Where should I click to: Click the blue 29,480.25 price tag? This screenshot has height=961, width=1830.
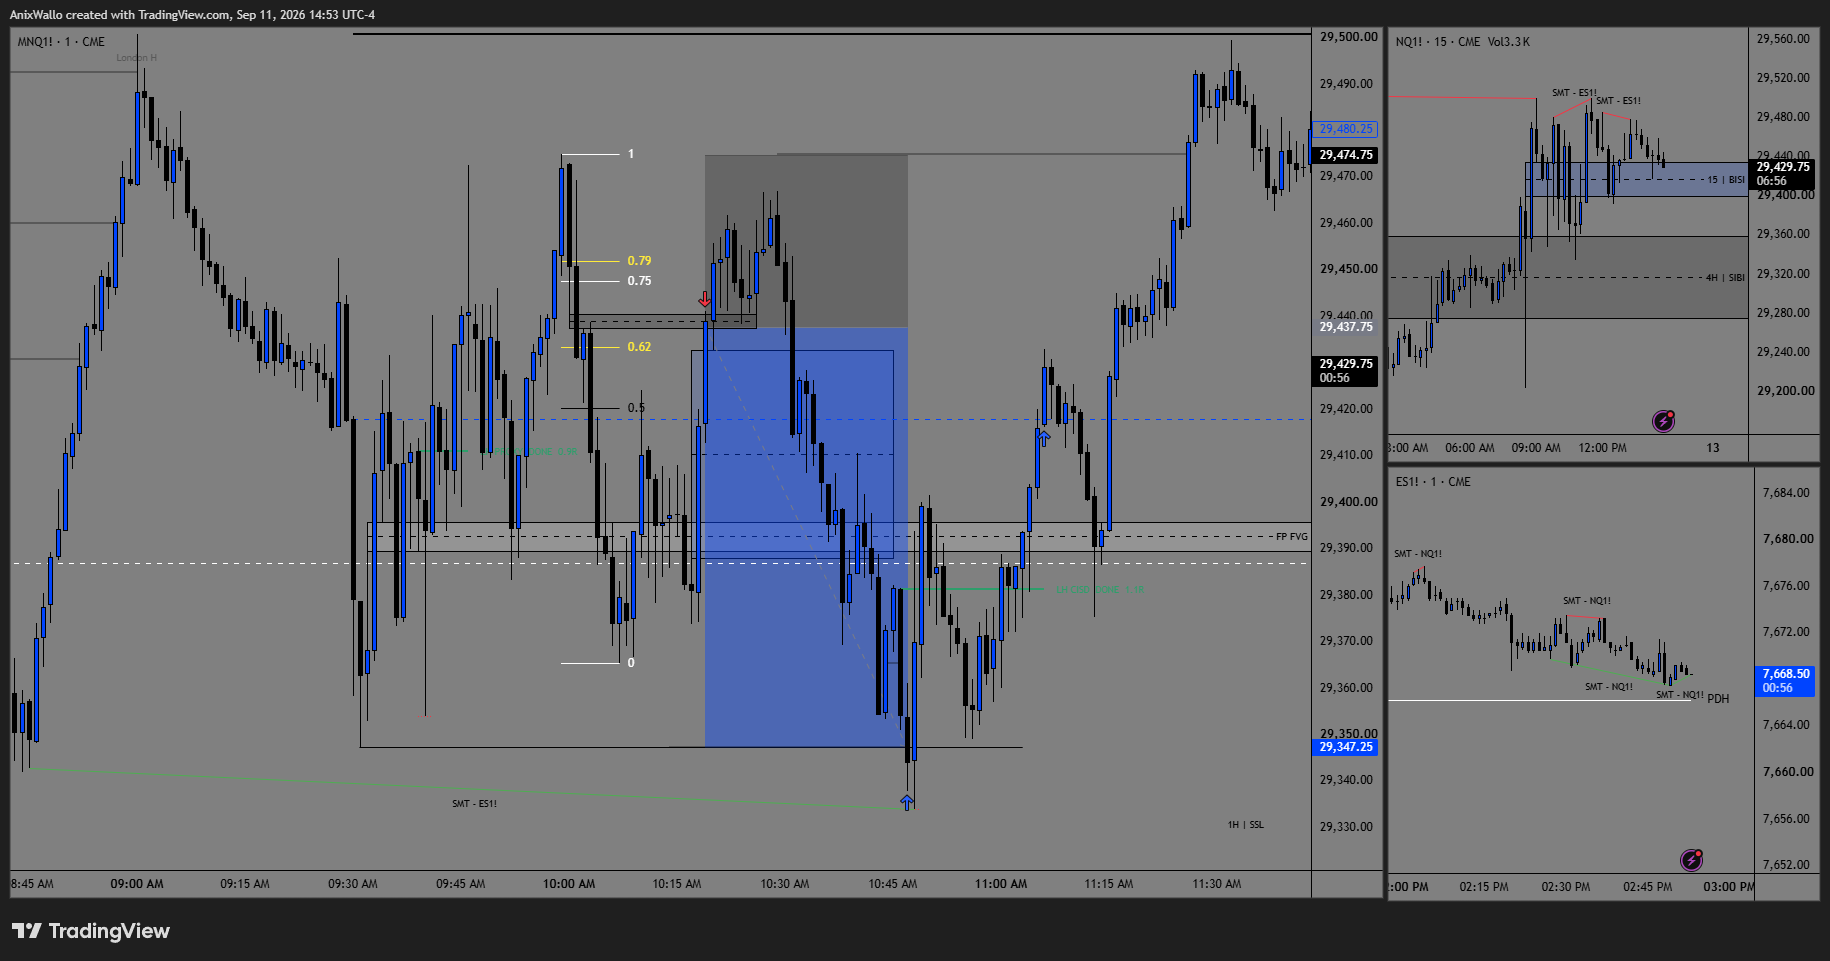coord(1345,129)
